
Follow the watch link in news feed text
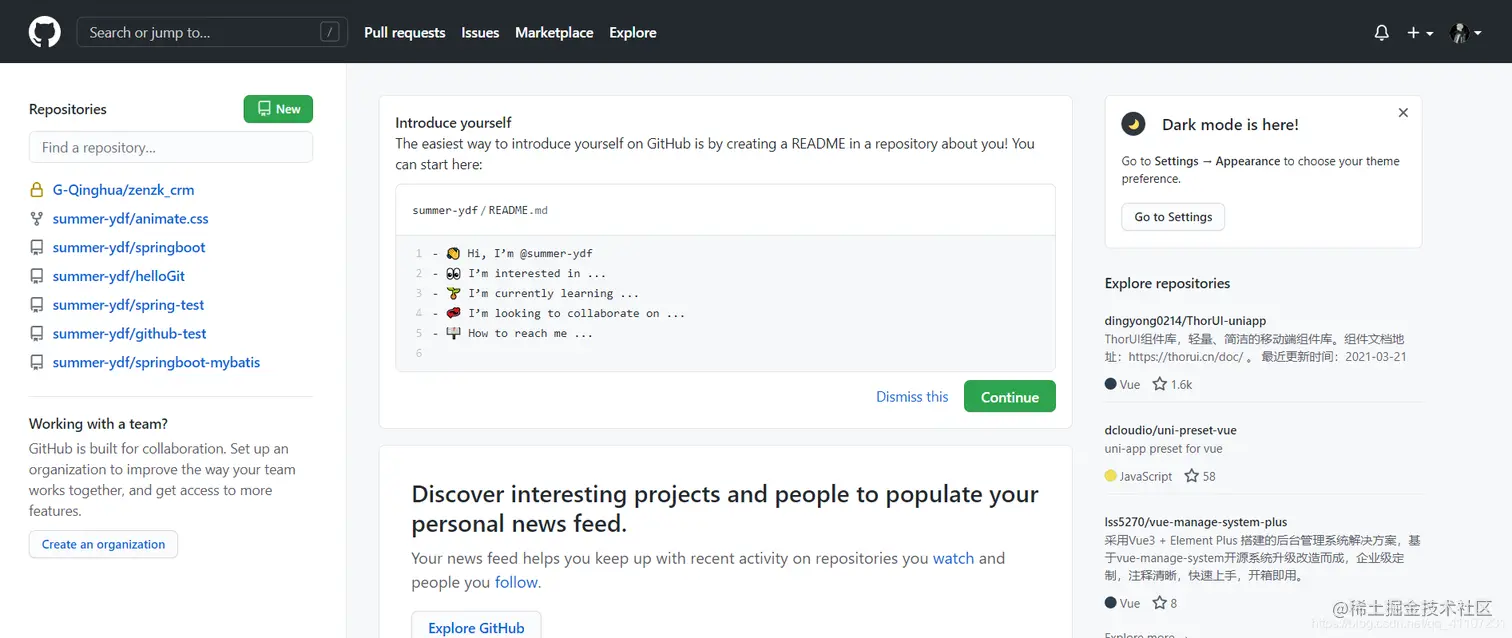(953, 558)
